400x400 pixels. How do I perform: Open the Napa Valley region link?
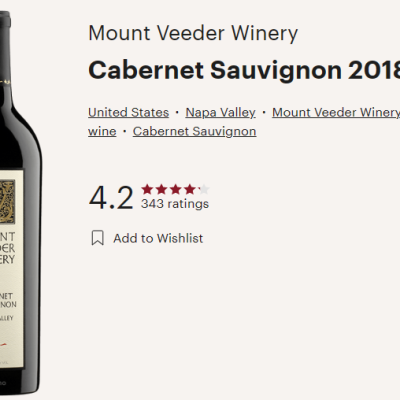(x=220, y=113)
